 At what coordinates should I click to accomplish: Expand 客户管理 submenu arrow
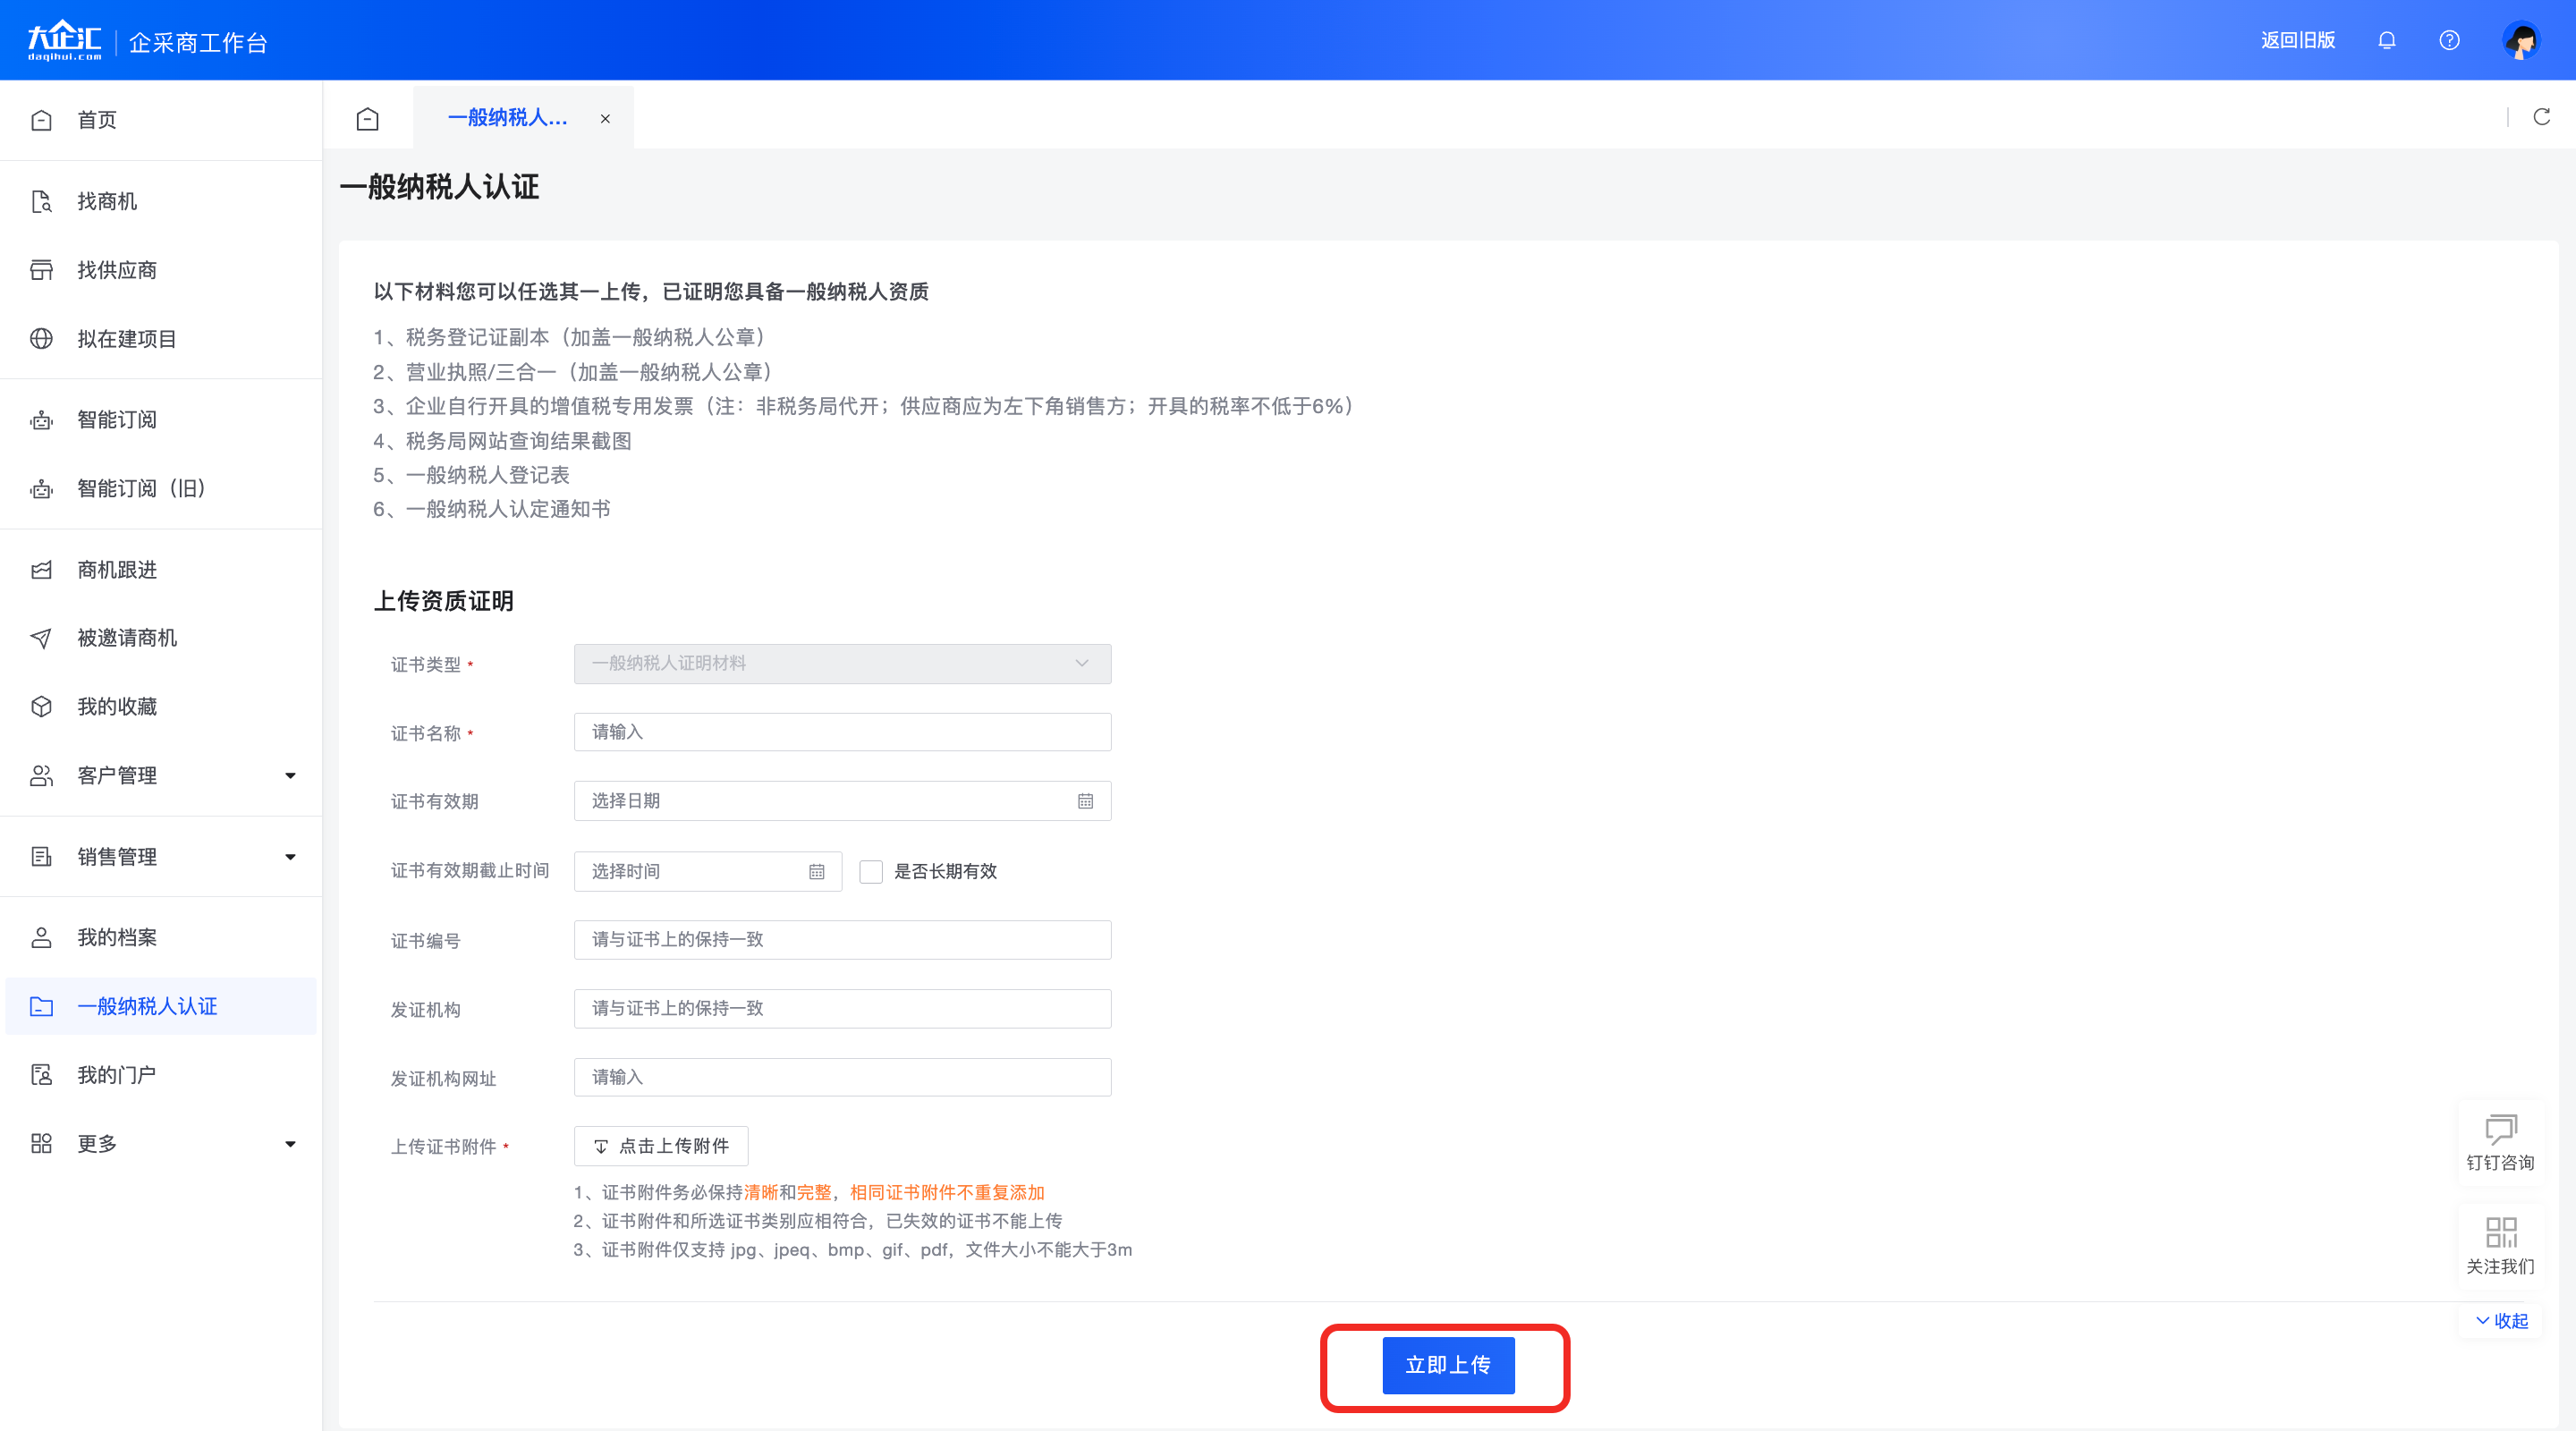pos(290,776)
